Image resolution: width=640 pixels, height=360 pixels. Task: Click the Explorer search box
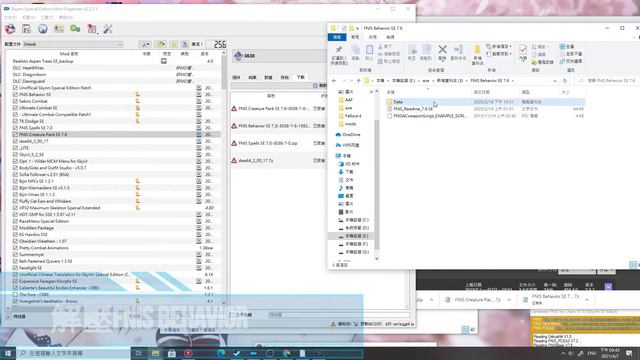(x=608, y=81)
